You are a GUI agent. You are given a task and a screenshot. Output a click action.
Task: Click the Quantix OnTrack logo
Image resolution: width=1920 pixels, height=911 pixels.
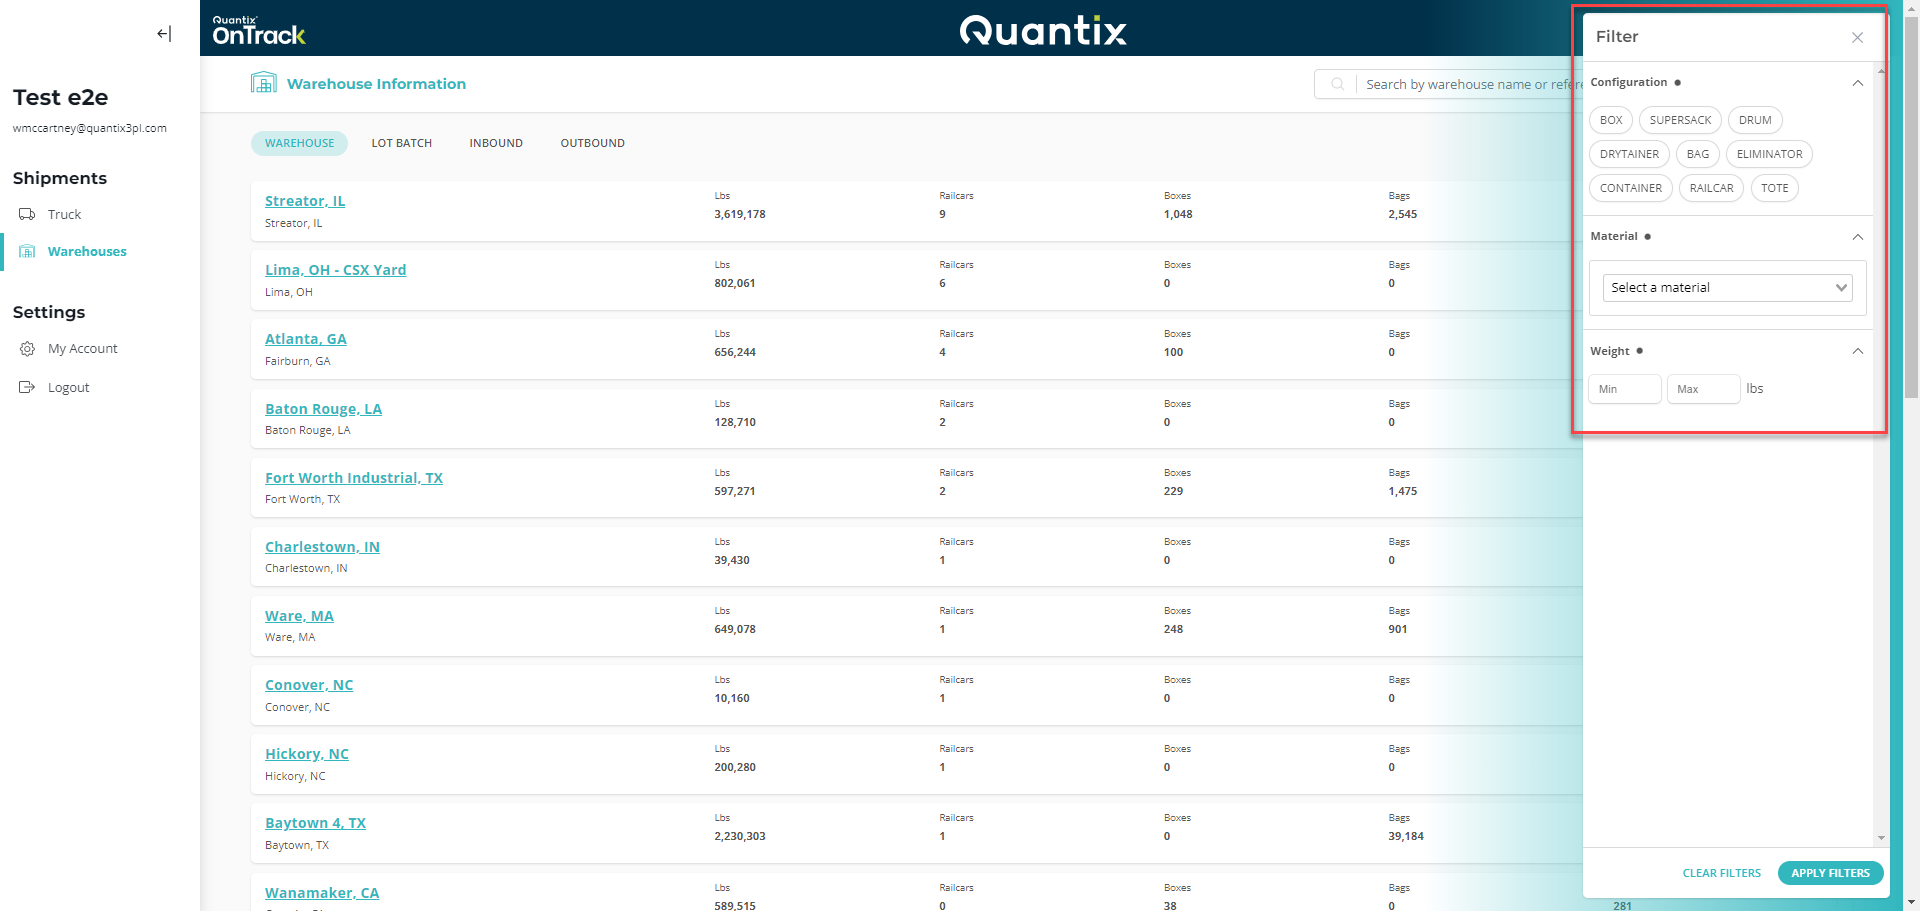click(259, 31)
